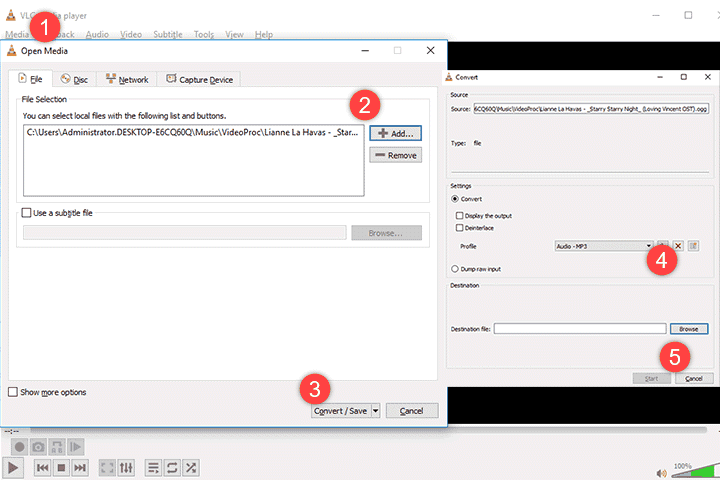
Task: Maximize the main VLC window
Action: (x=688, y=15)
